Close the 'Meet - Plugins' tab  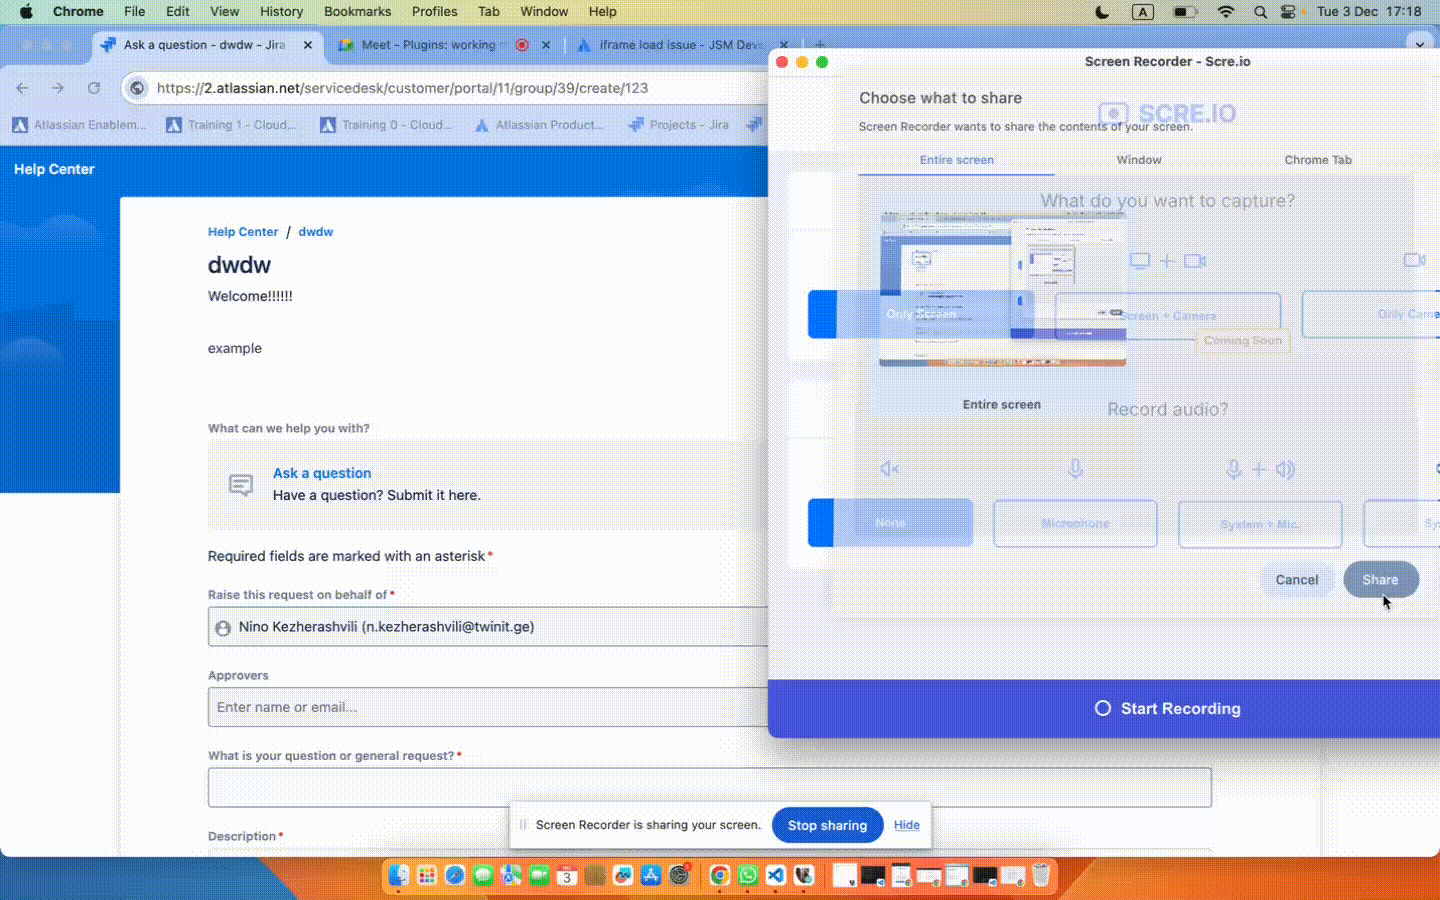click(x=546, y=45)
